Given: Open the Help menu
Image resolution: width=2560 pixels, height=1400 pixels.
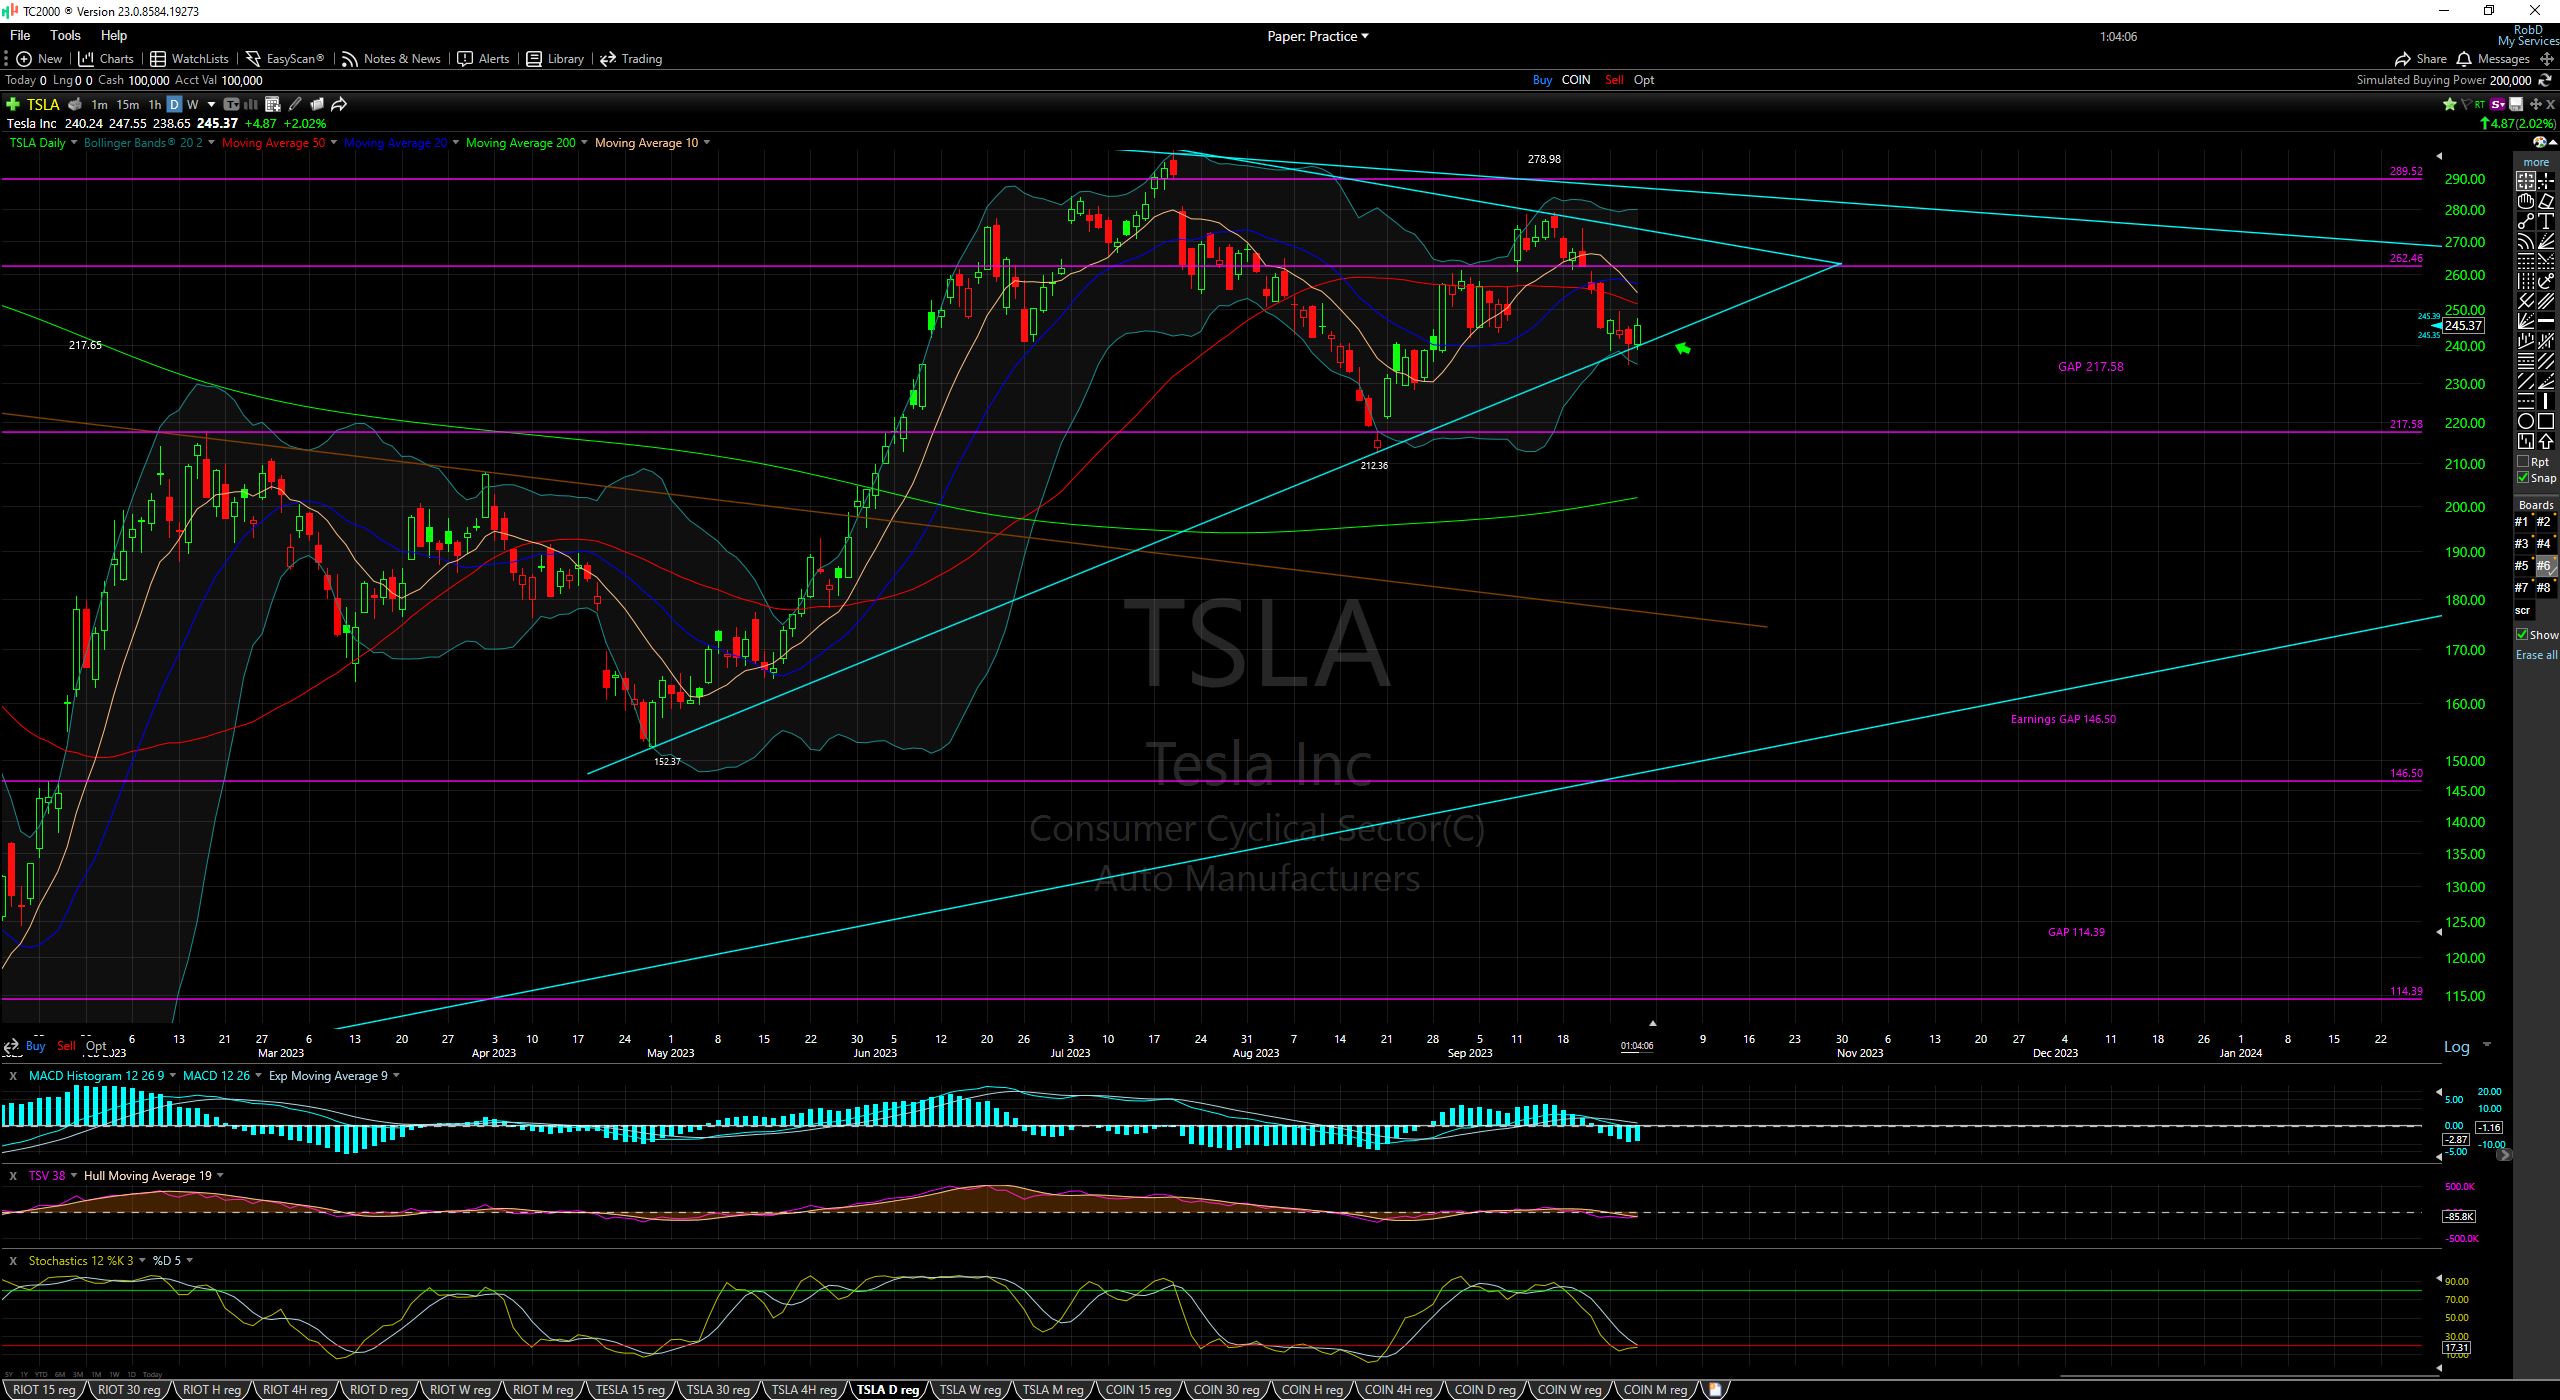Looking at the screenshot, I should (x=114, y=35).
